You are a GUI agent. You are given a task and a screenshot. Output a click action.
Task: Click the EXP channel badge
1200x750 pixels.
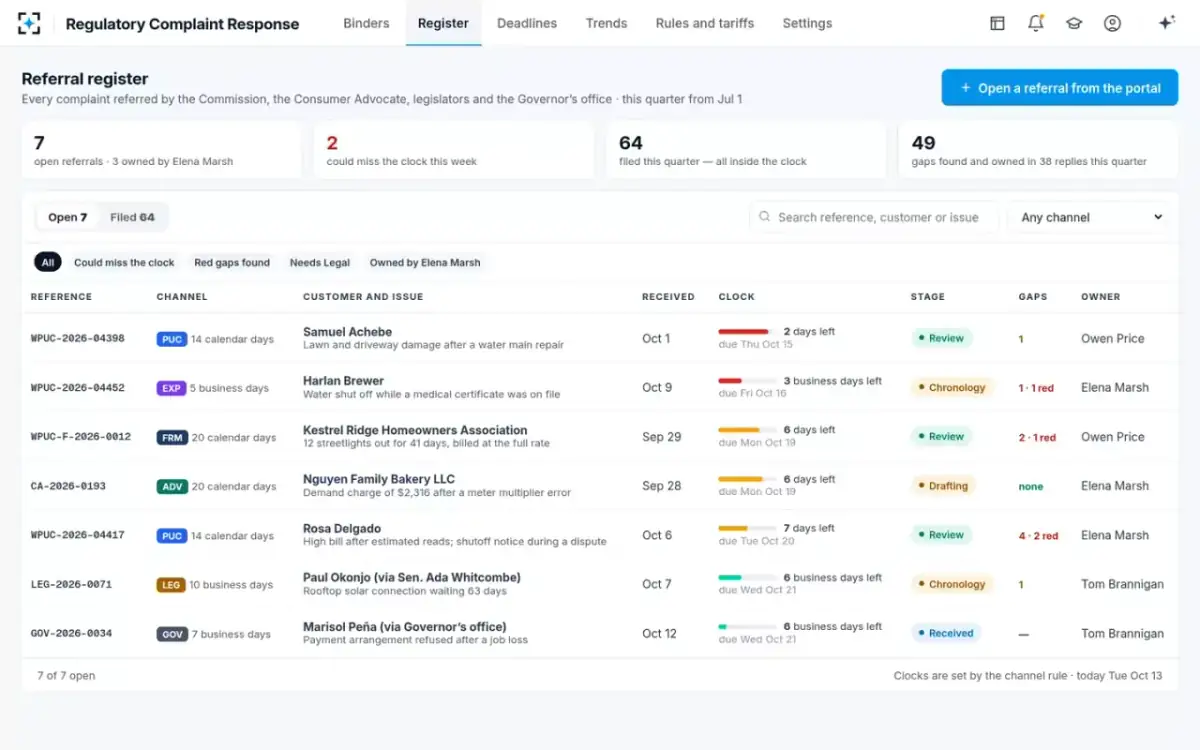pos(171,388)
